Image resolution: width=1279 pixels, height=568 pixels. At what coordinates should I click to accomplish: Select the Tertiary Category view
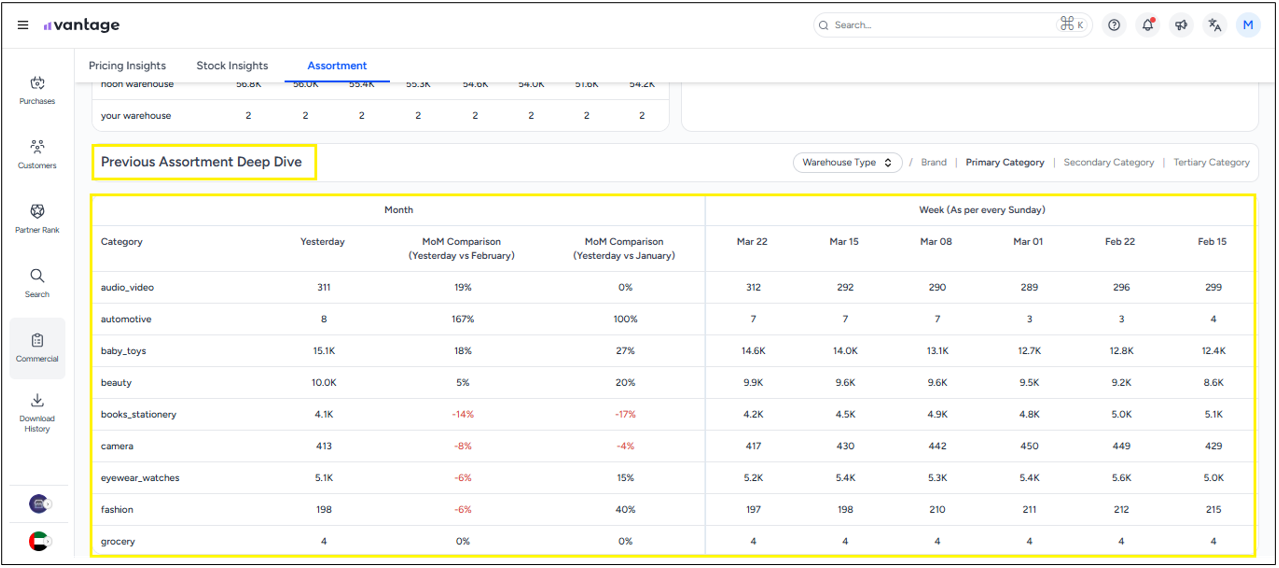coord(1211,162)
